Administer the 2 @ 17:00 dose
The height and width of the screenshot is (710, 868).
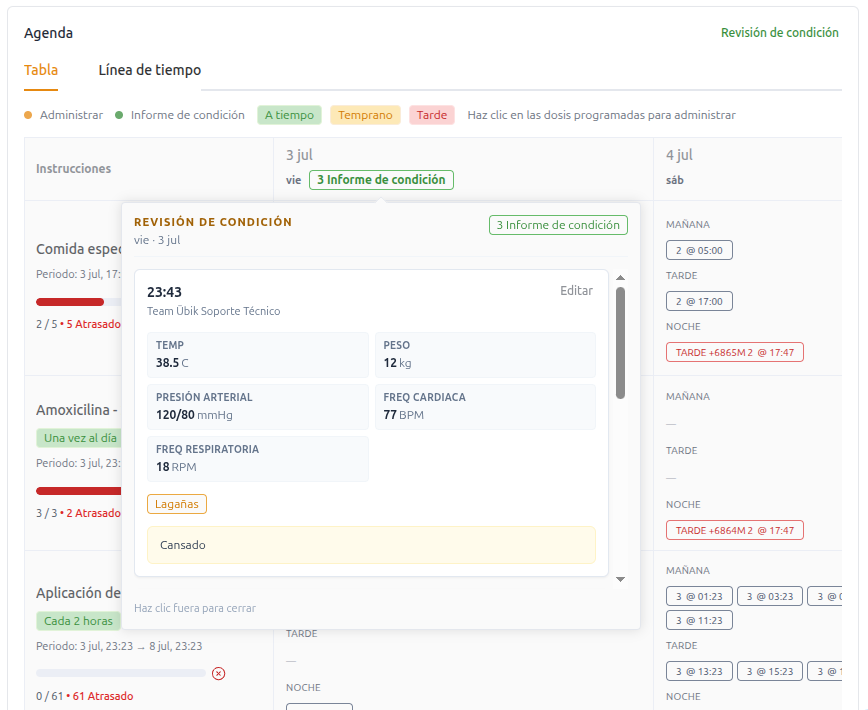coord(699,302)
